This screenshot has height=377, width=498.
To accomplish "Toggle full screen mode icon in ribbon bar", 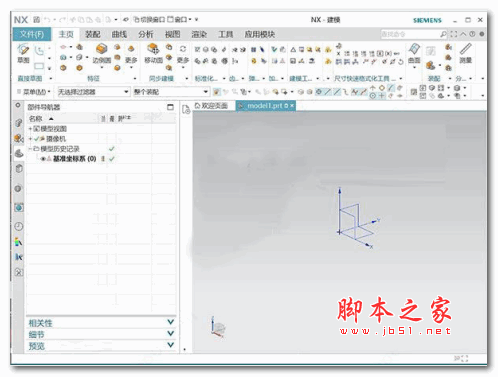I will pyautogui.click(x=454, y=34).
